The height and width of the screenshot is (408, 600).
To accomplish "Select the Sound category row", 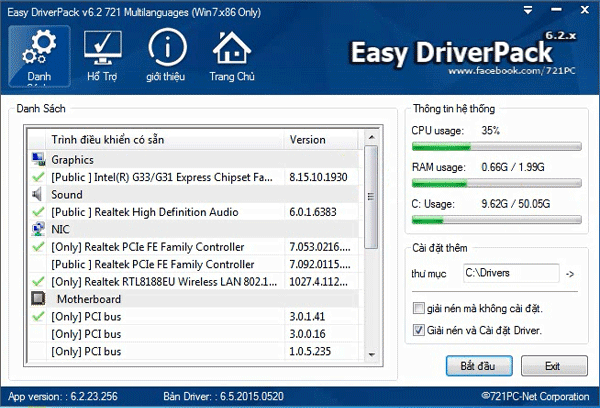I will (194, 194).
